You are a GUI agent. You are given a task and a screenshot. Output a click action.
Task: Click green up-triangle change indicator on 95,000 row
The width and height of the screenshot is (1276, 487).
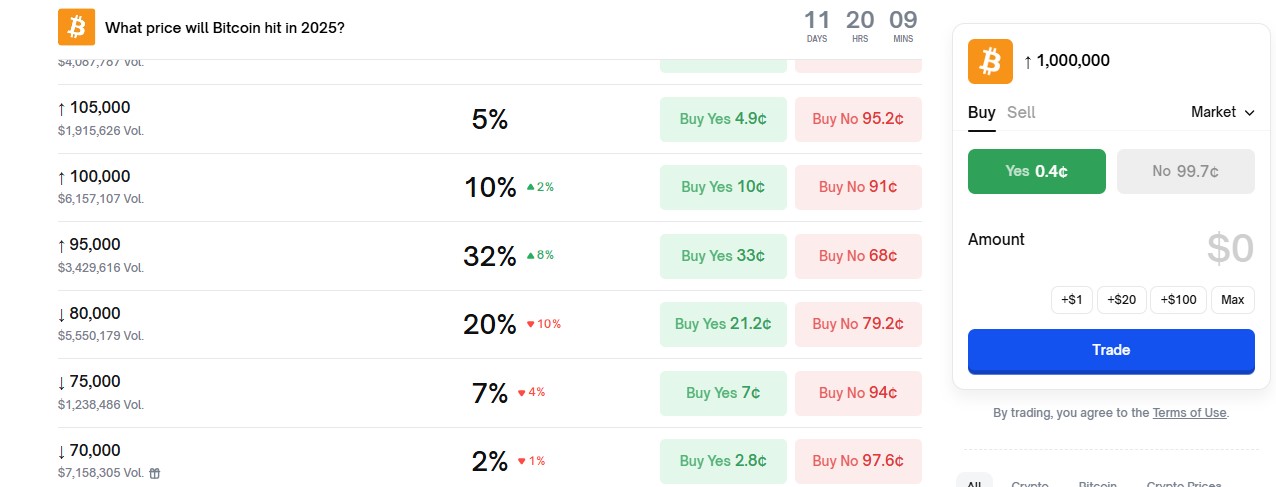coord(531,255)
